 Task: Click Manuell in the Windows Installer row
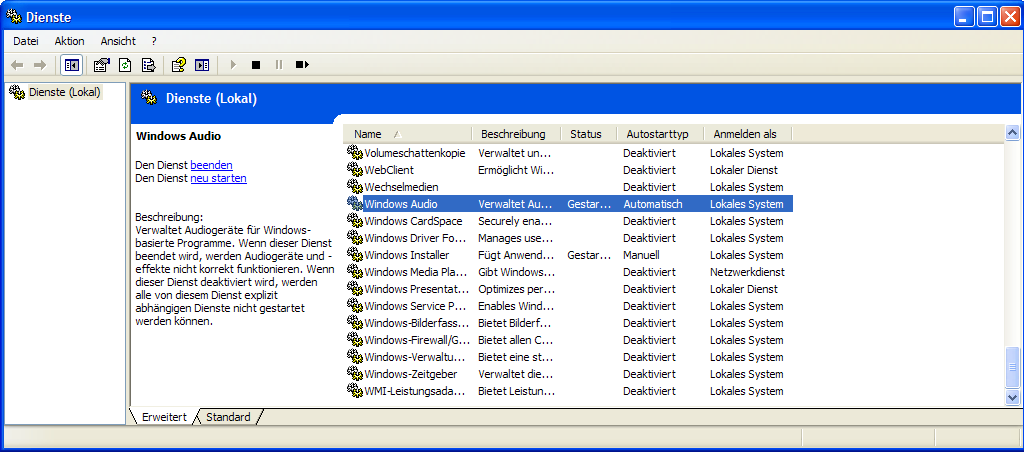click(x=641, y=255)
